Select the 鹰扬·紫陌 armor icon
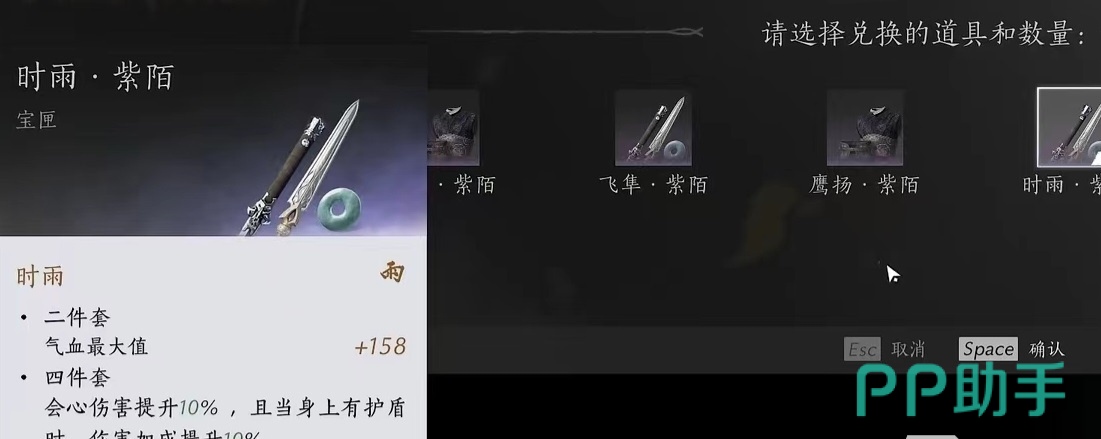This screenshot has height=439, width=1101. click(864, 127)
